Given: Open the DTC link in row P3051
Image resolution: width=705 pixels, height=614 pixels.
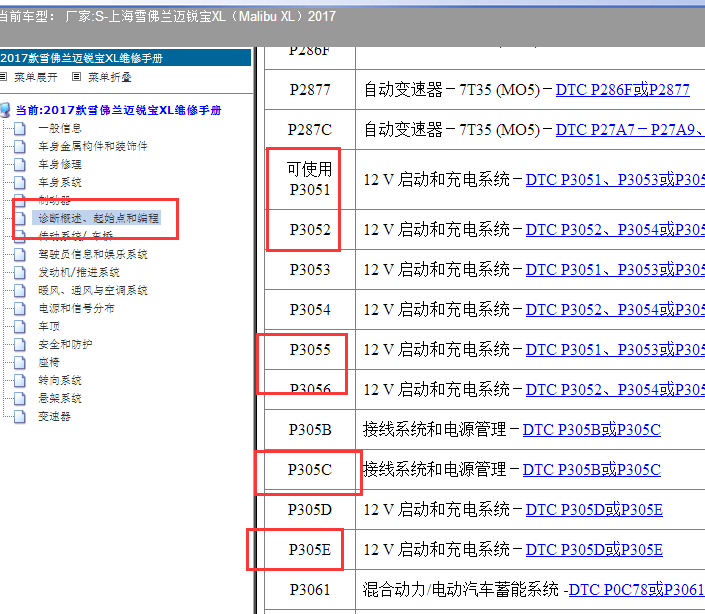Looking at the screenshot, I should (x=616, y=180).
